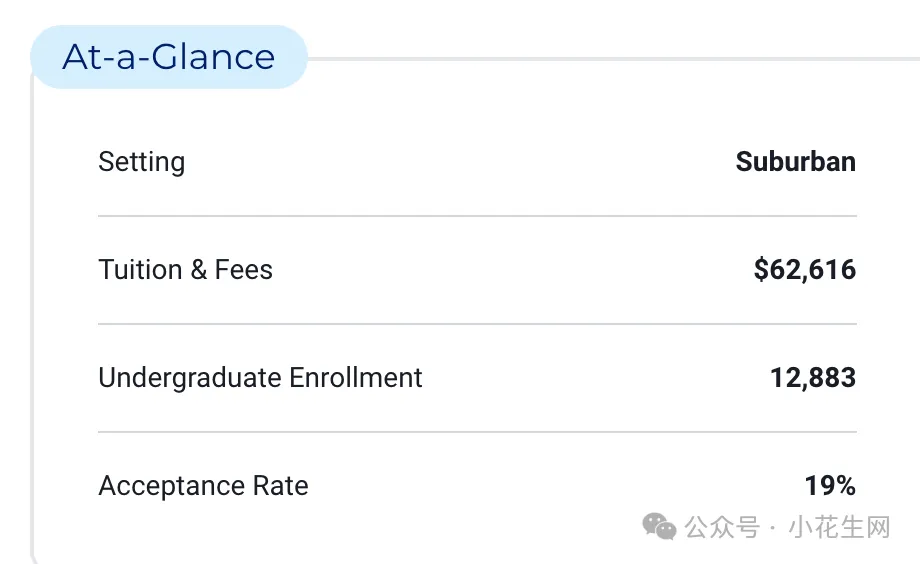Click the 公众号 watermark text

point(722,527)
